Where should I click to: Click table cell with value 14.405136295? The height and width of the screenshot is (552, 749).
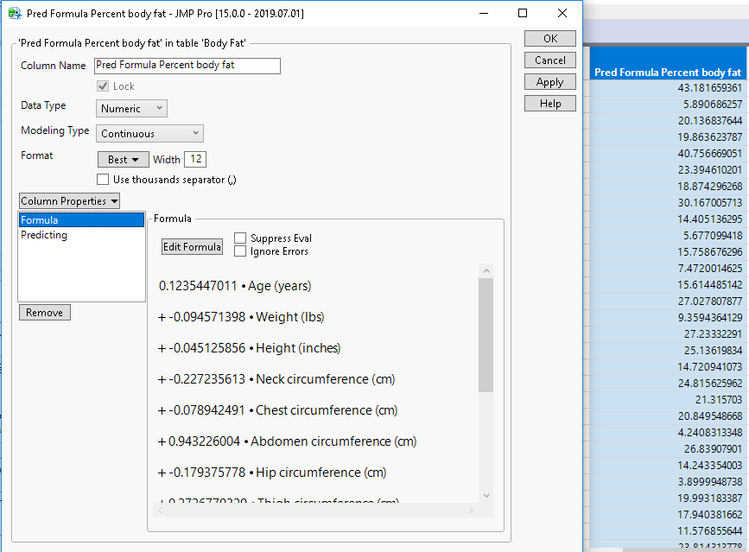tap(667, 219)
